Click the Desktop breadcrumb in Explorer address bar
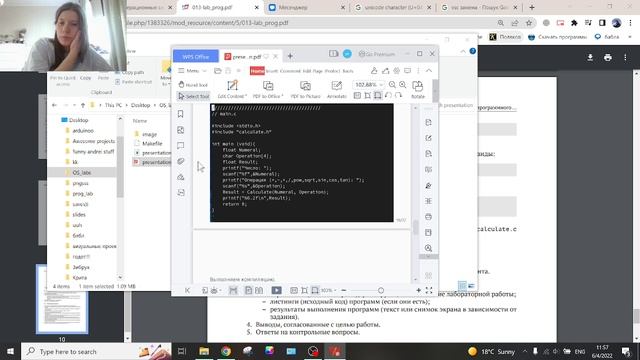Viewport: 640px width, 360px height. [x=140, y=105]
